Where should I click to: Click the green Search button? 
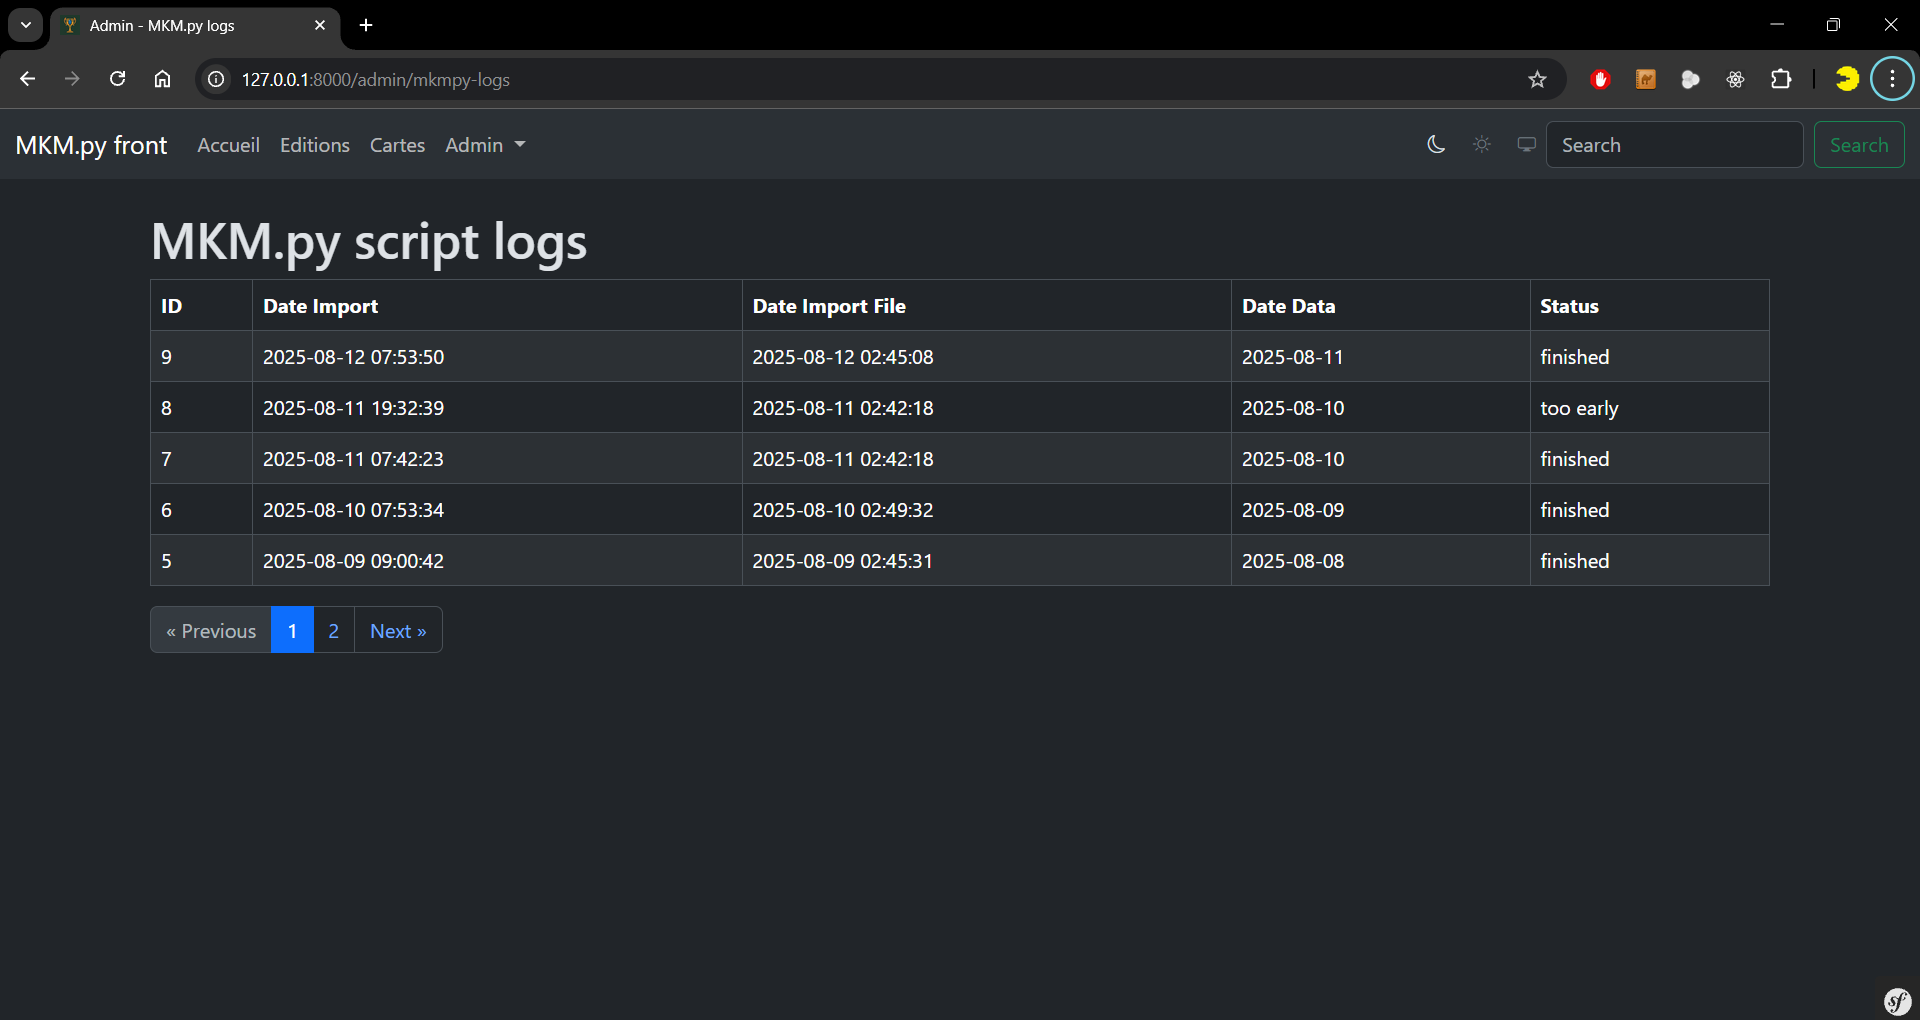click(1858, 145)
